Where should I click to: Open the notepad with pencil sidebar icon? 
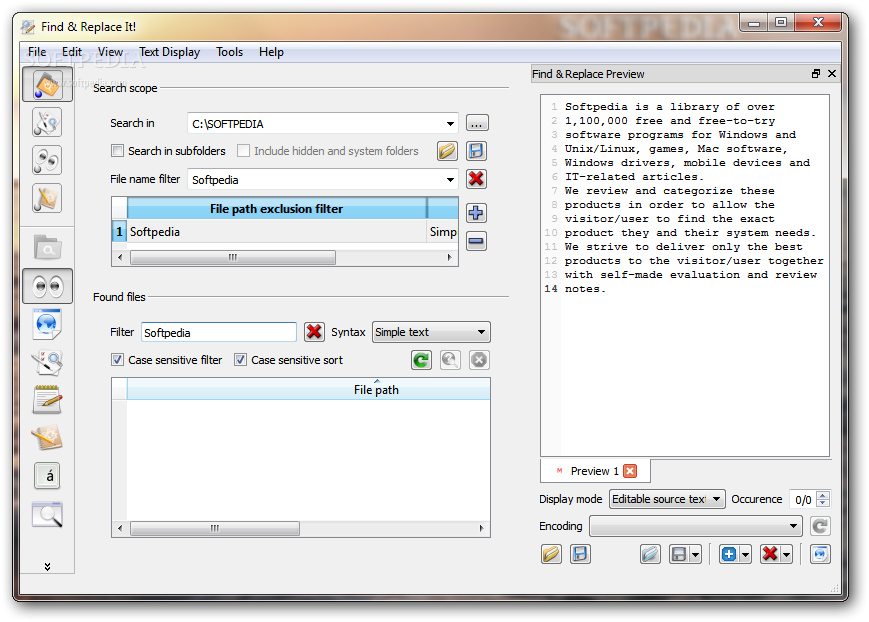(x=47, y=400)
